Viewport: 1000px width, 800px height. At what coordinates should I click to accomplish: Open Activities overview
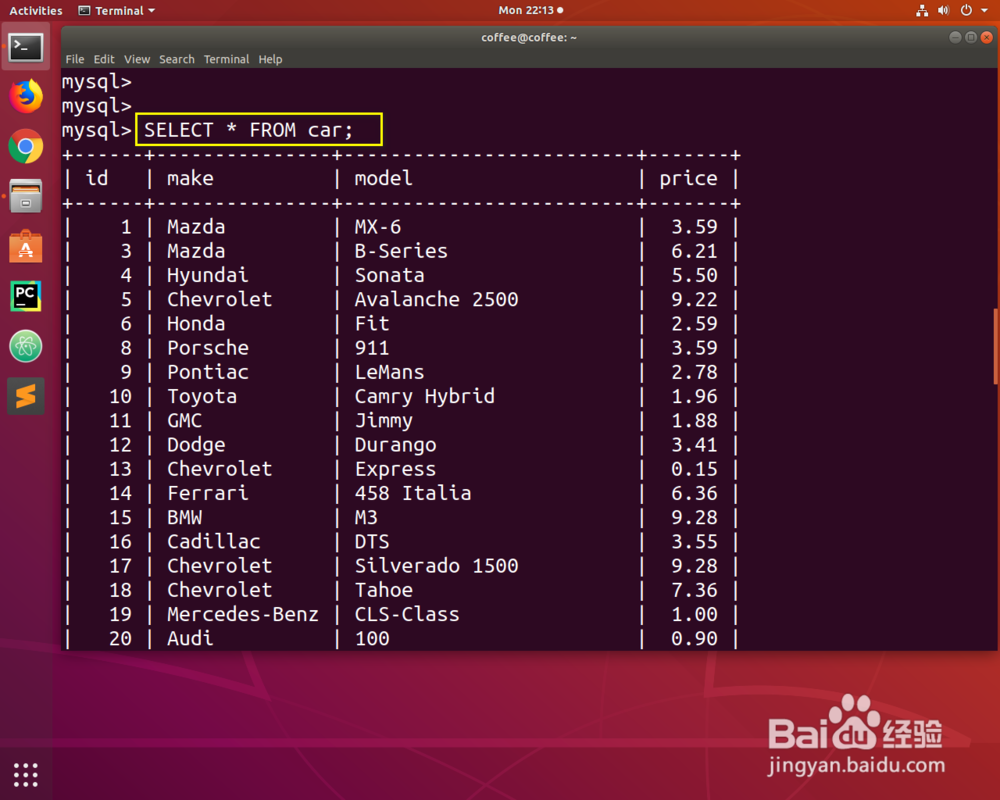(36, 10)
